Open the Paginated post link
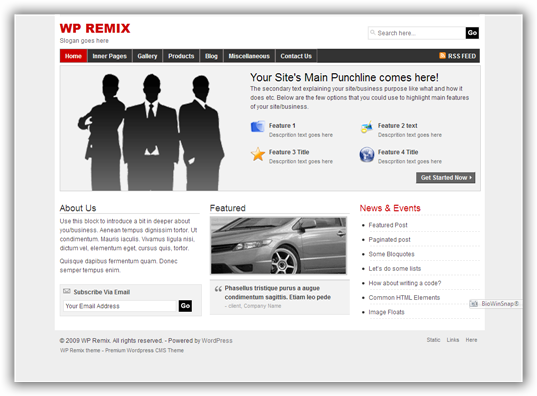Screen dimensions: 537x396 click(389, 239)
